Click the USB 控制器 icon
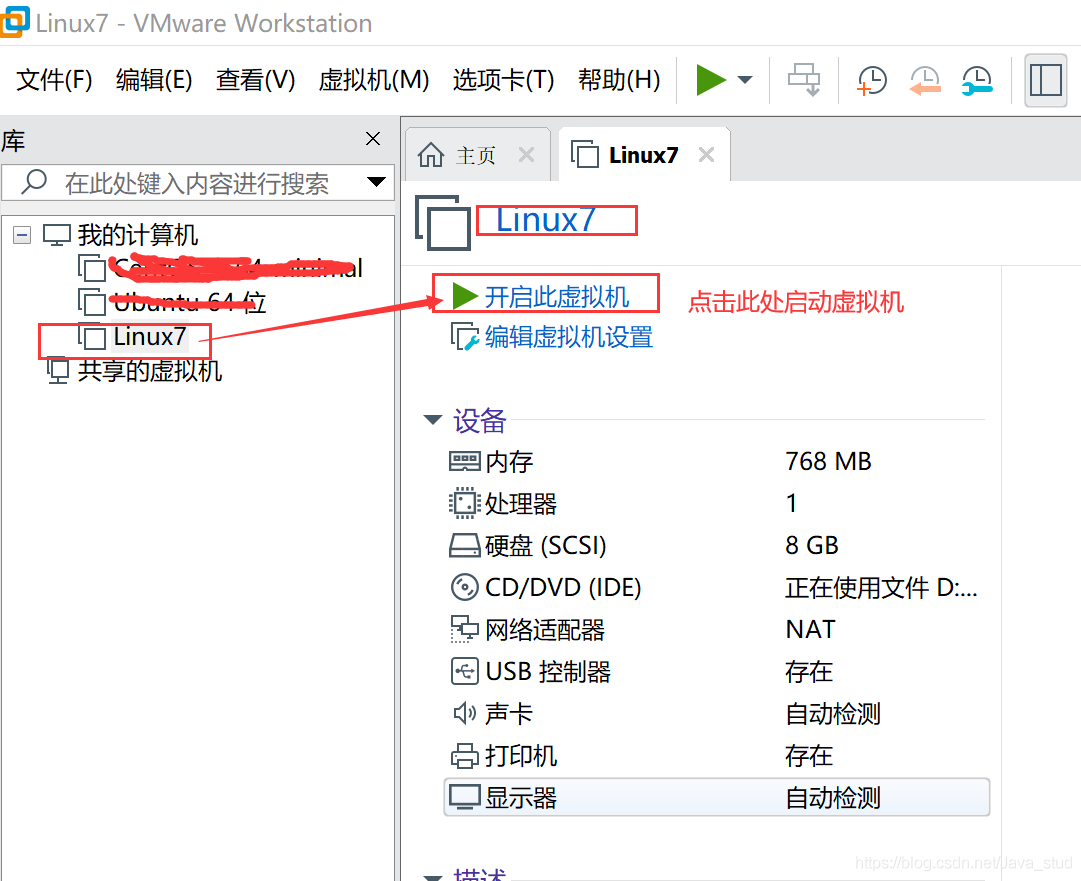The height and width of the screenshot is (881, 1081). point(465,671)
